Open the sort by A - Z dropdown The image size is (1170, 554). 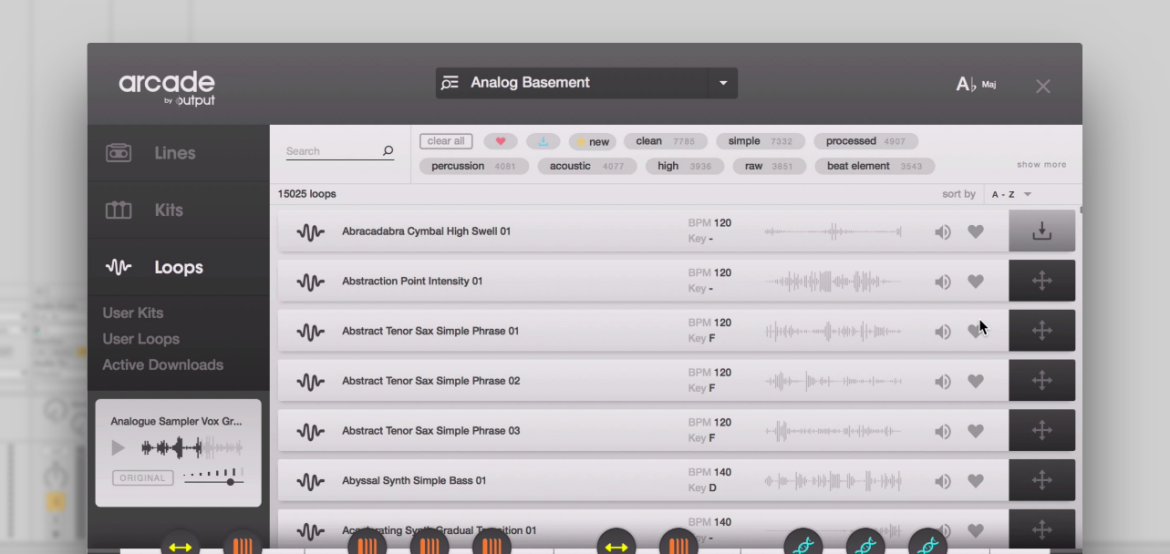pos(1012,194)
